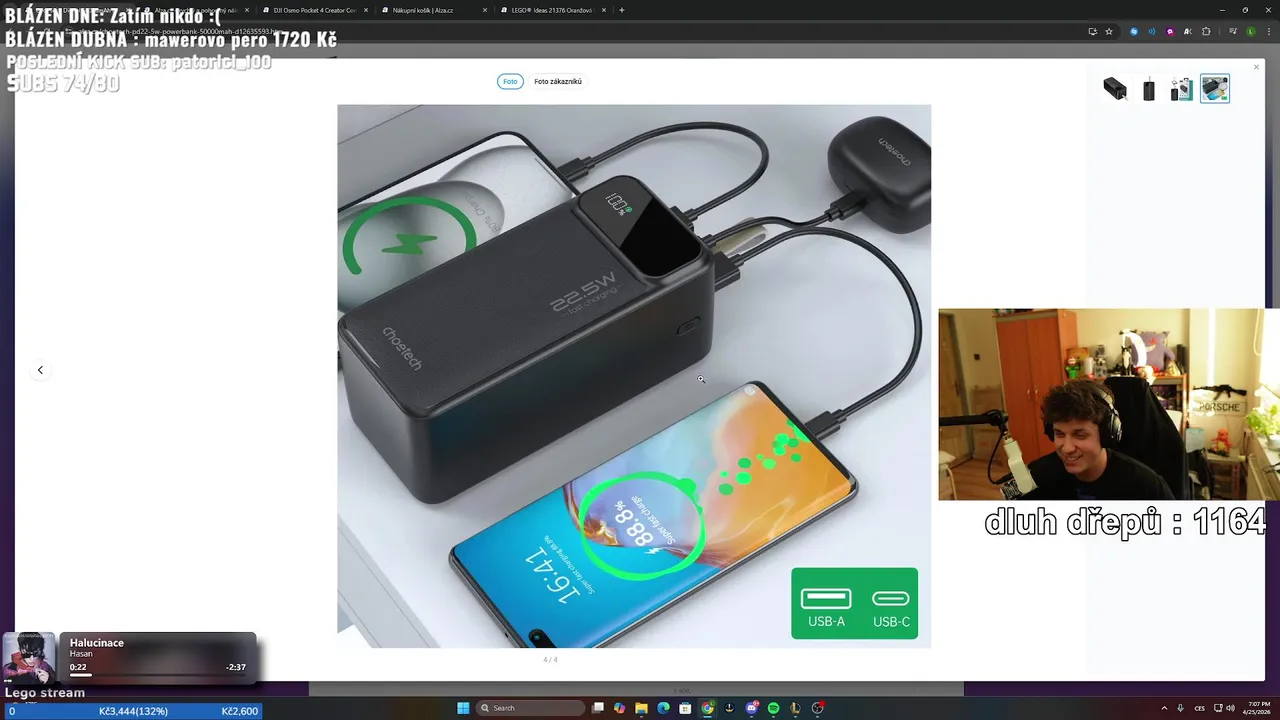Open Spotify from the taskbar
Viewport: 1280px width, 720px height.
coord(773,708)
